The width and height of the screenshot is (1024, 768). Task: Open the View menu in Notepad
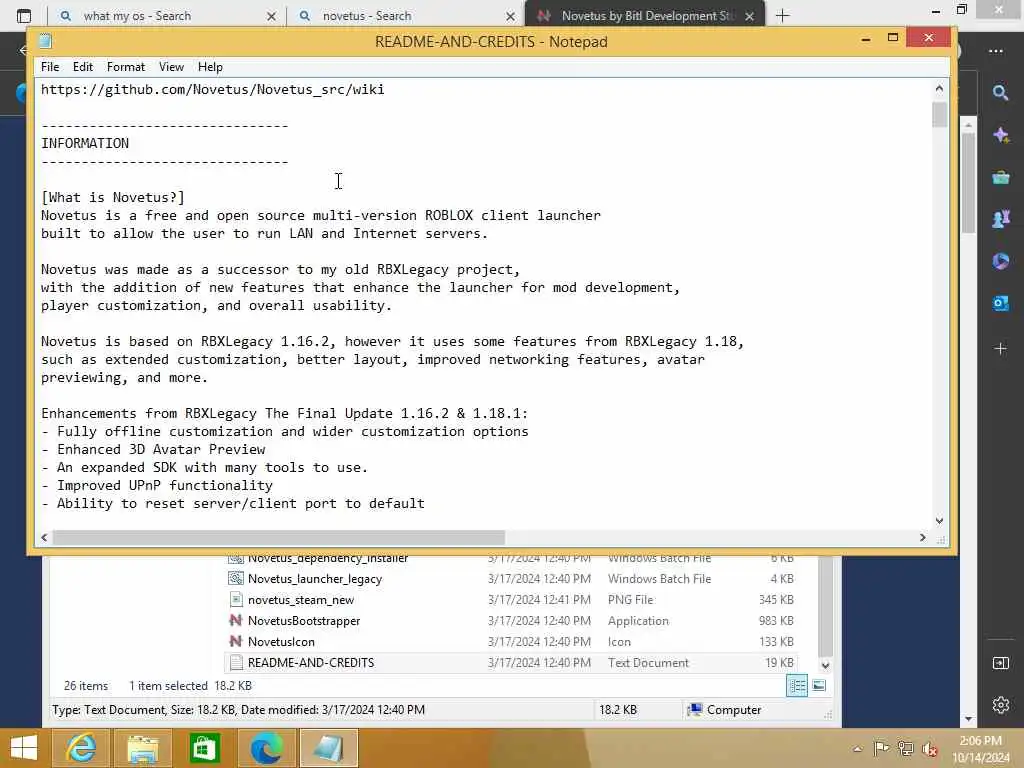click(171, 67)
